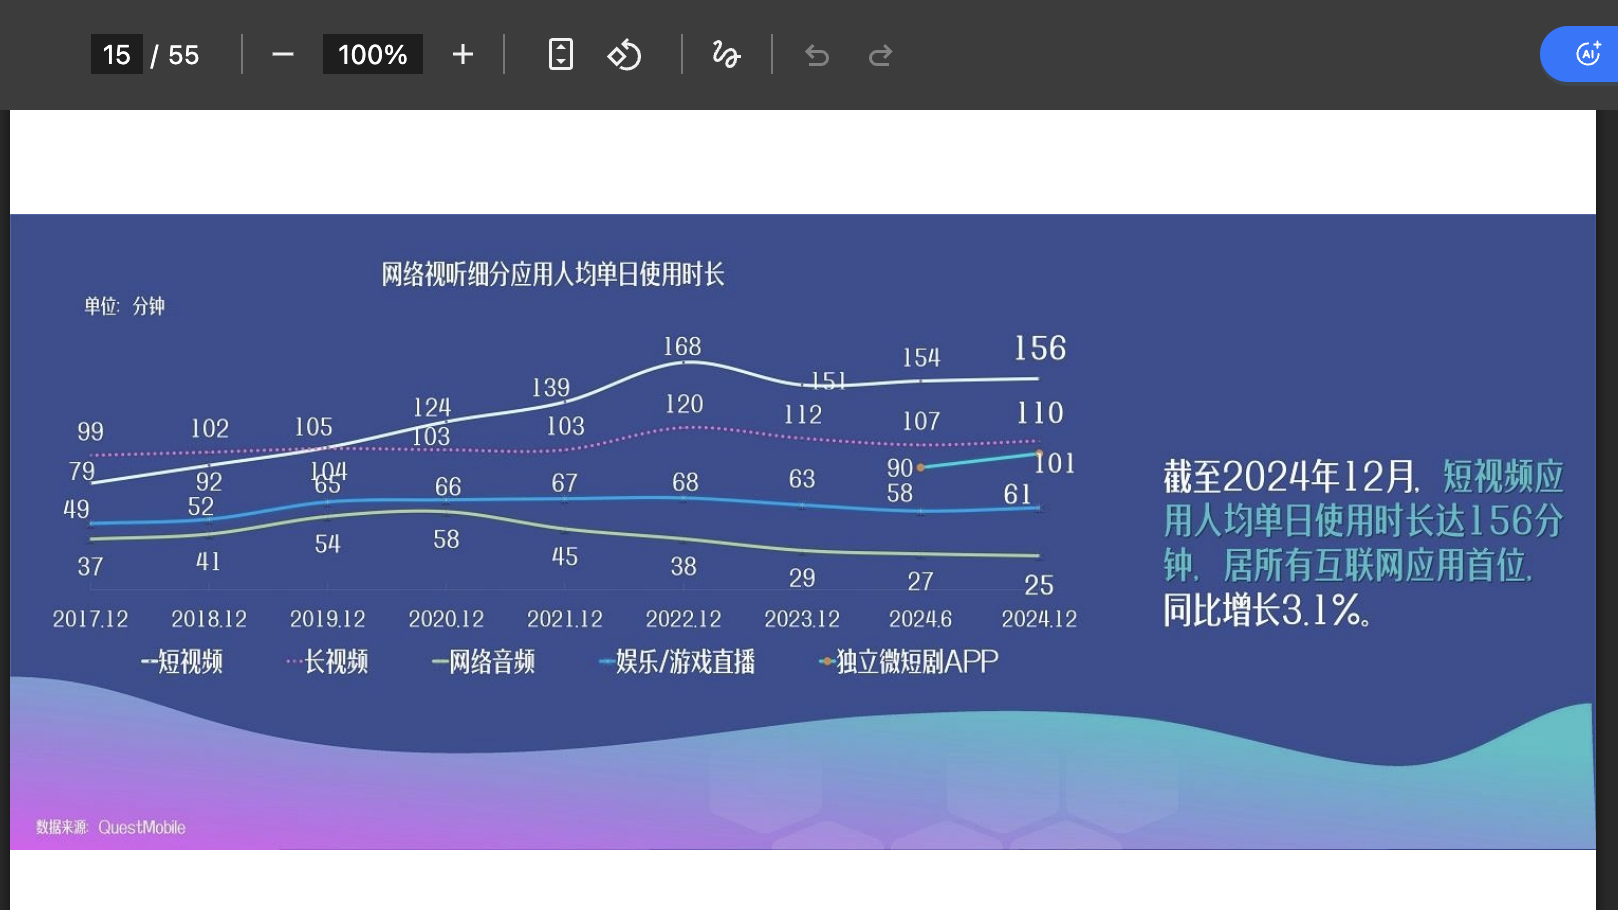The width and height of the screenshot is (1618, 910).
Task: Click the 长视频 legend entry
Action: point(327,662)
